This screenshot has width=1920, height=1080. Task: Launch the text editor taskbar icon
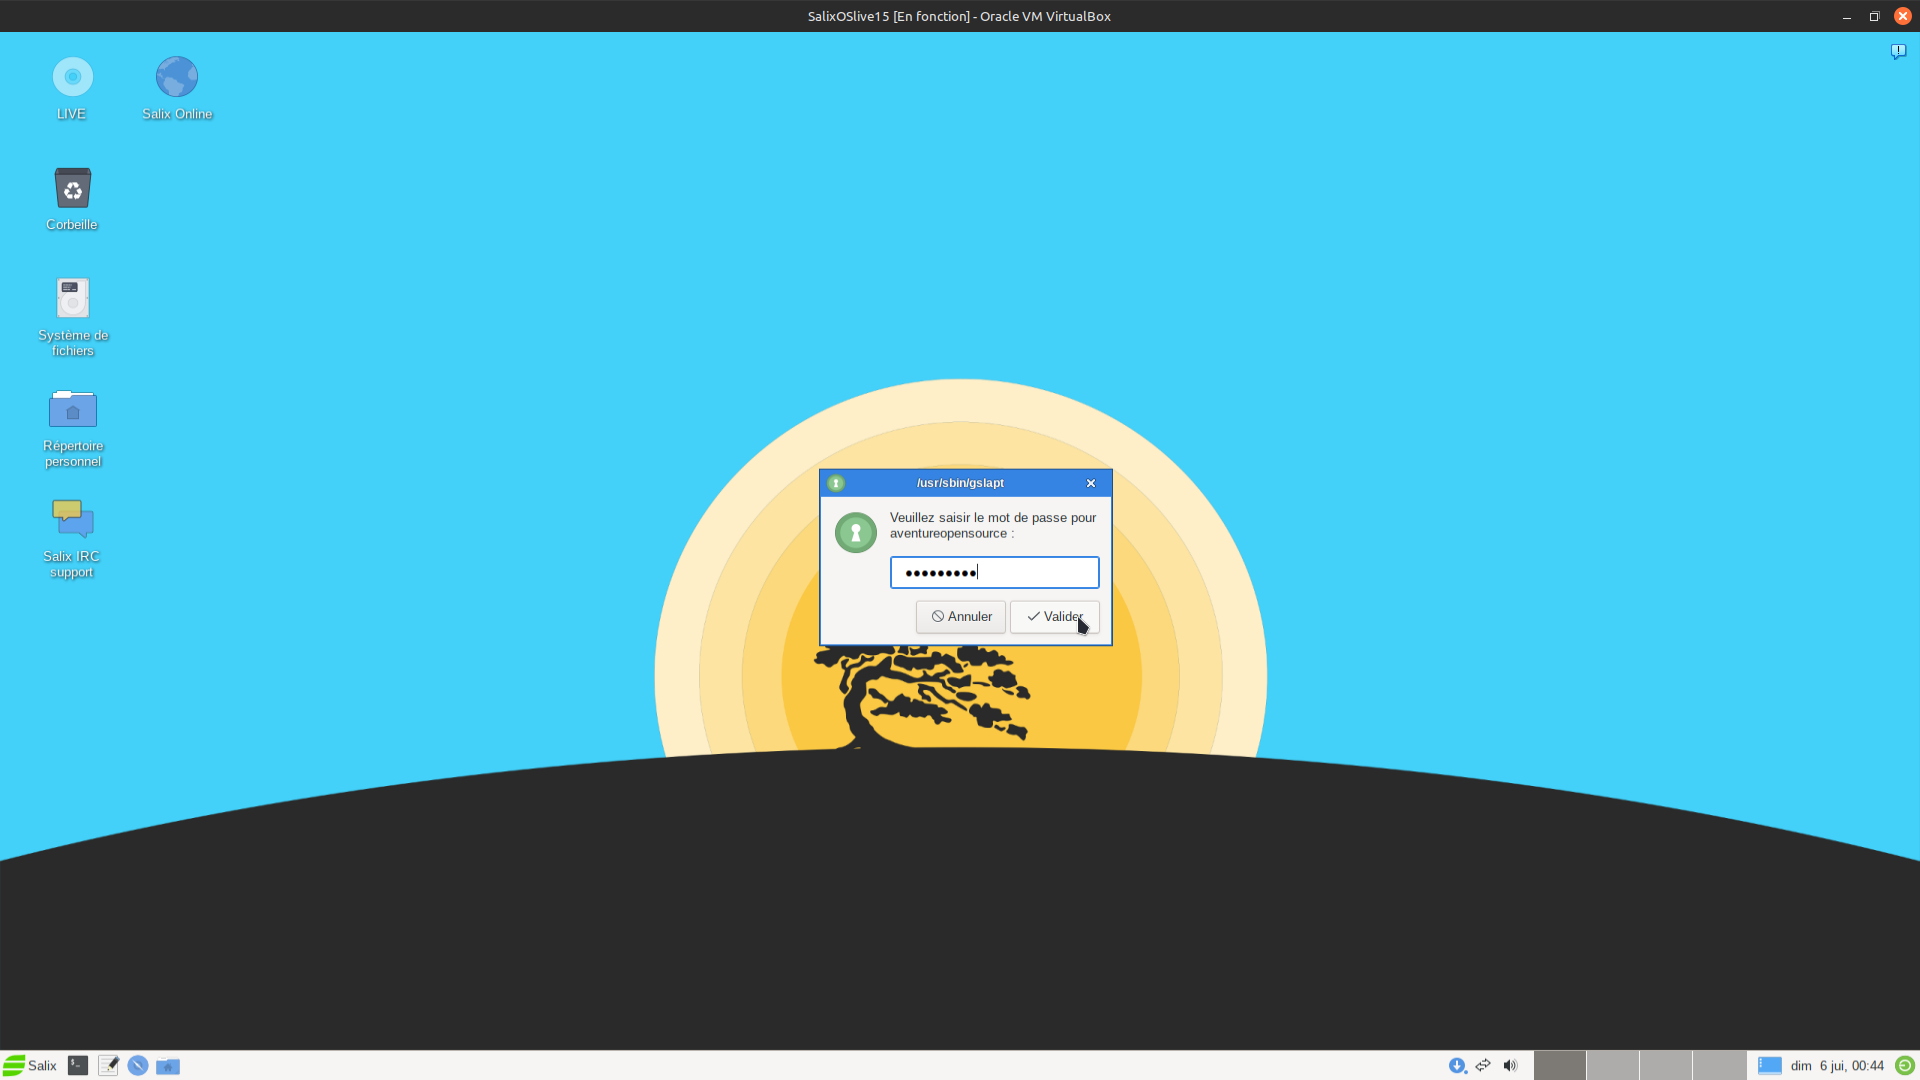108,1066
